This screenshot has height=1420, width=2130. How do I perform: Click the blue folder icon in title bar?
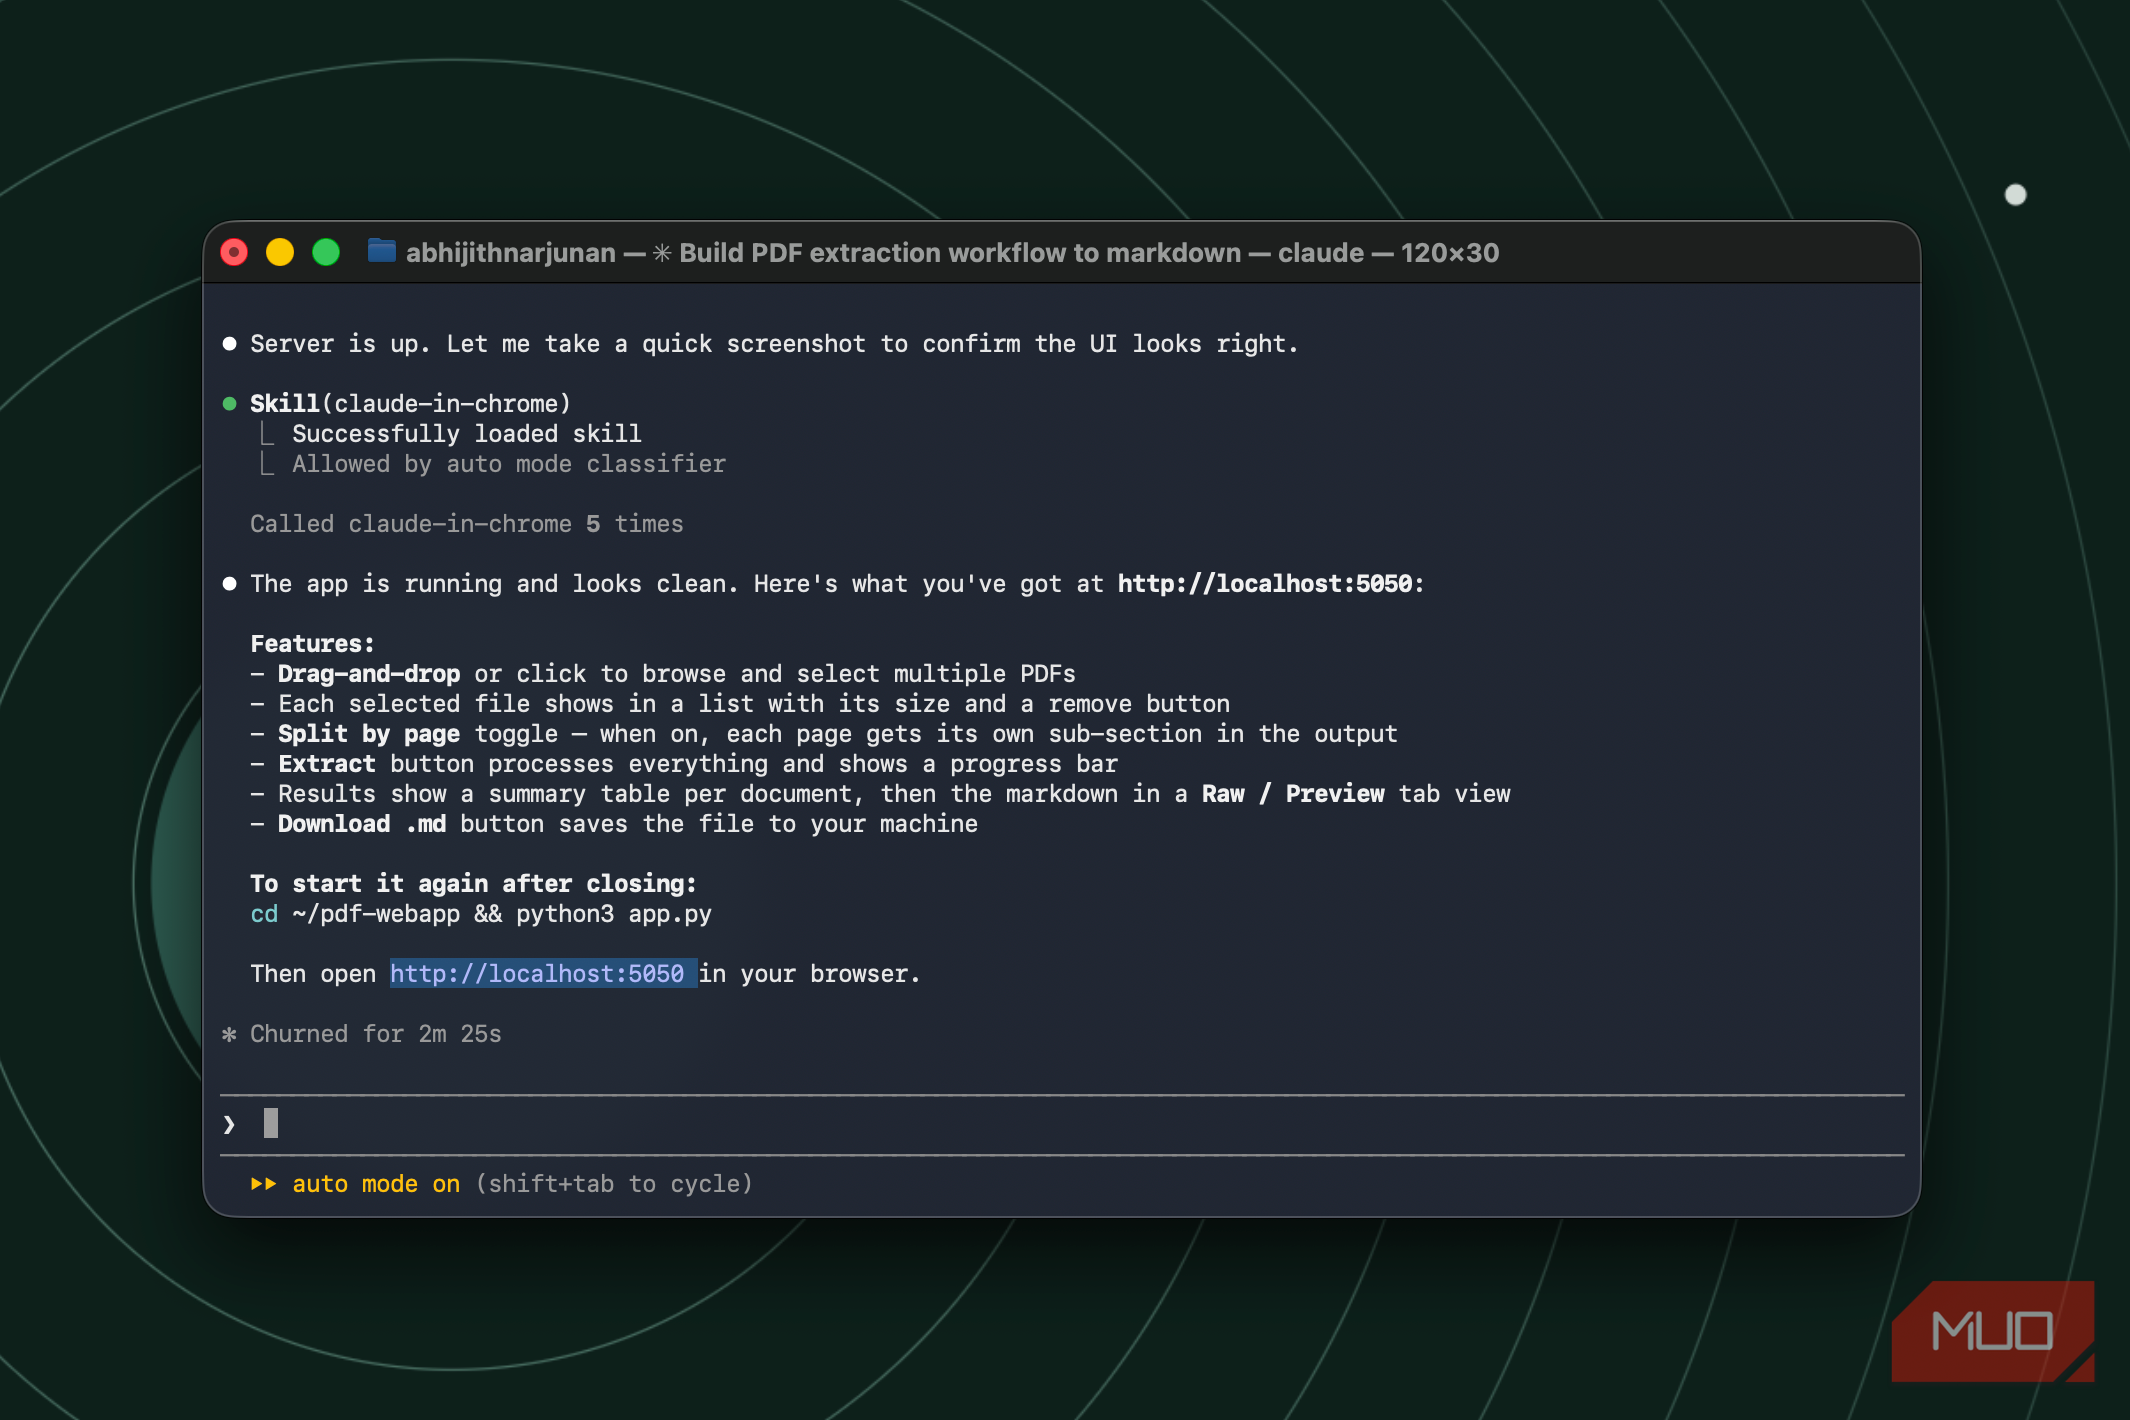pyautogui.click(x=381, y=251)
